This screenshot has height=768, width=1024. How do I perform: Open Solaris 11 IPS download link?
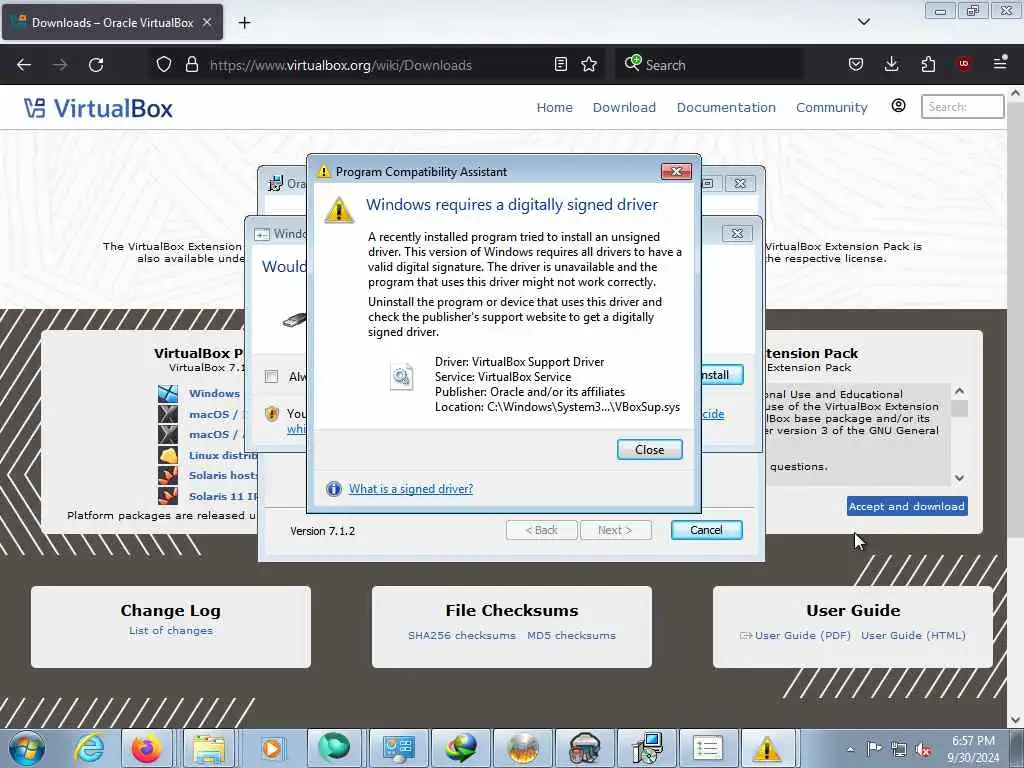coord(223,496)
